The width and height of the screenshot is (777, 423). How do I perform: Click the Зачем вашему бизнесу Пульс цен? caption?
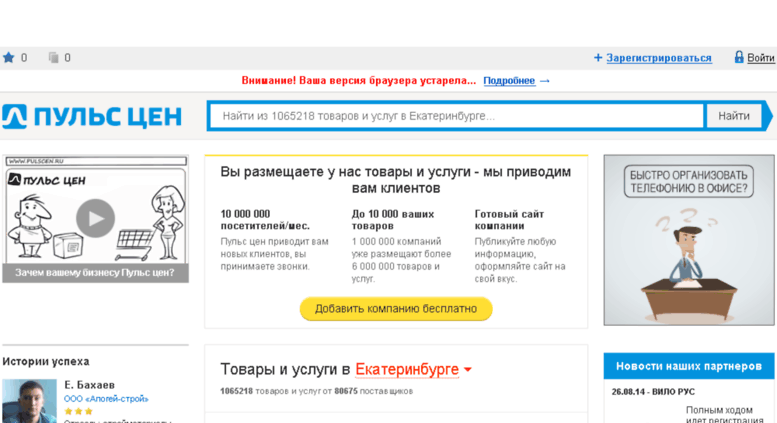tap(95, 273)
